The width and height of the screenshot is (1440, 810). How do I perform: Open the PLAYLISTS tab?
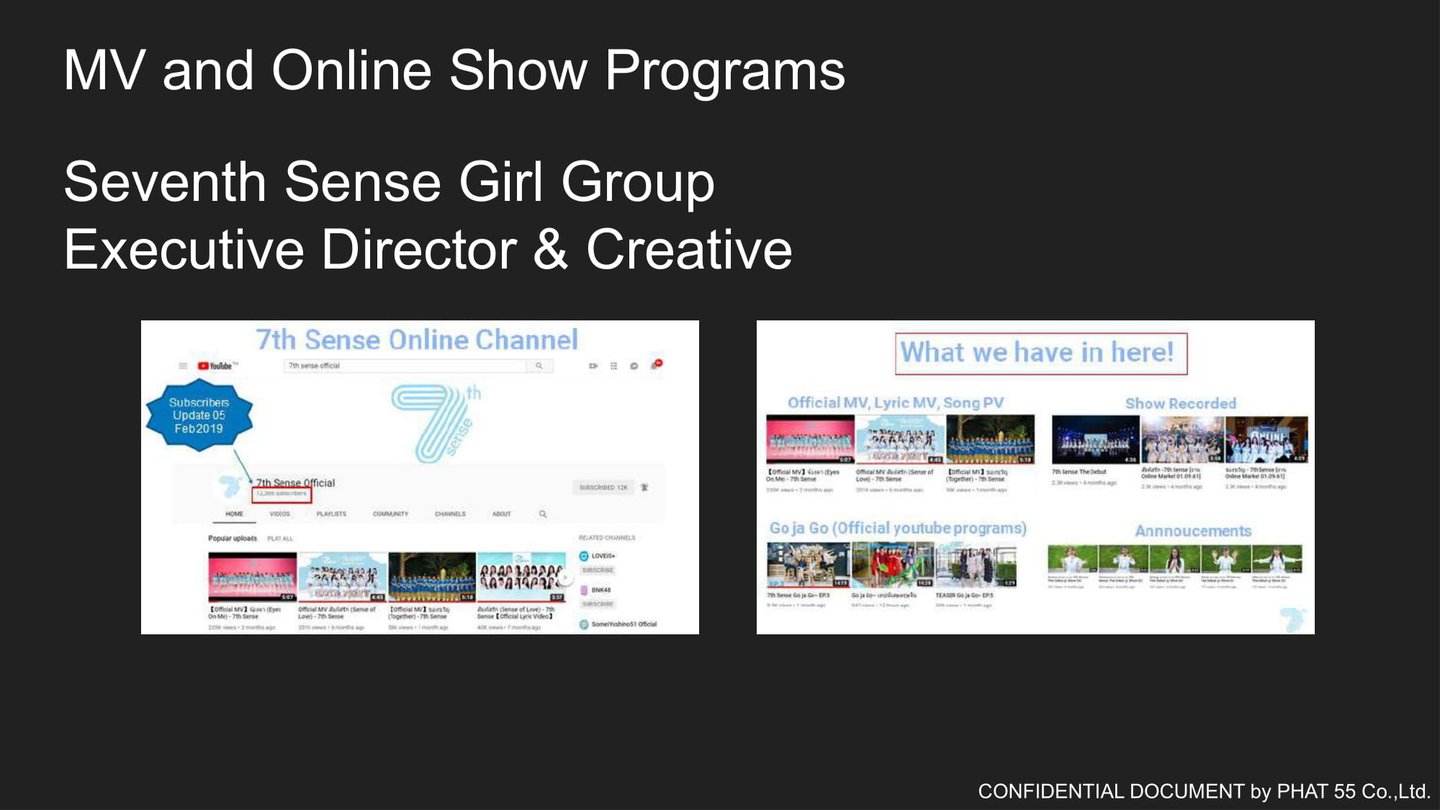(x=331, y=514)
